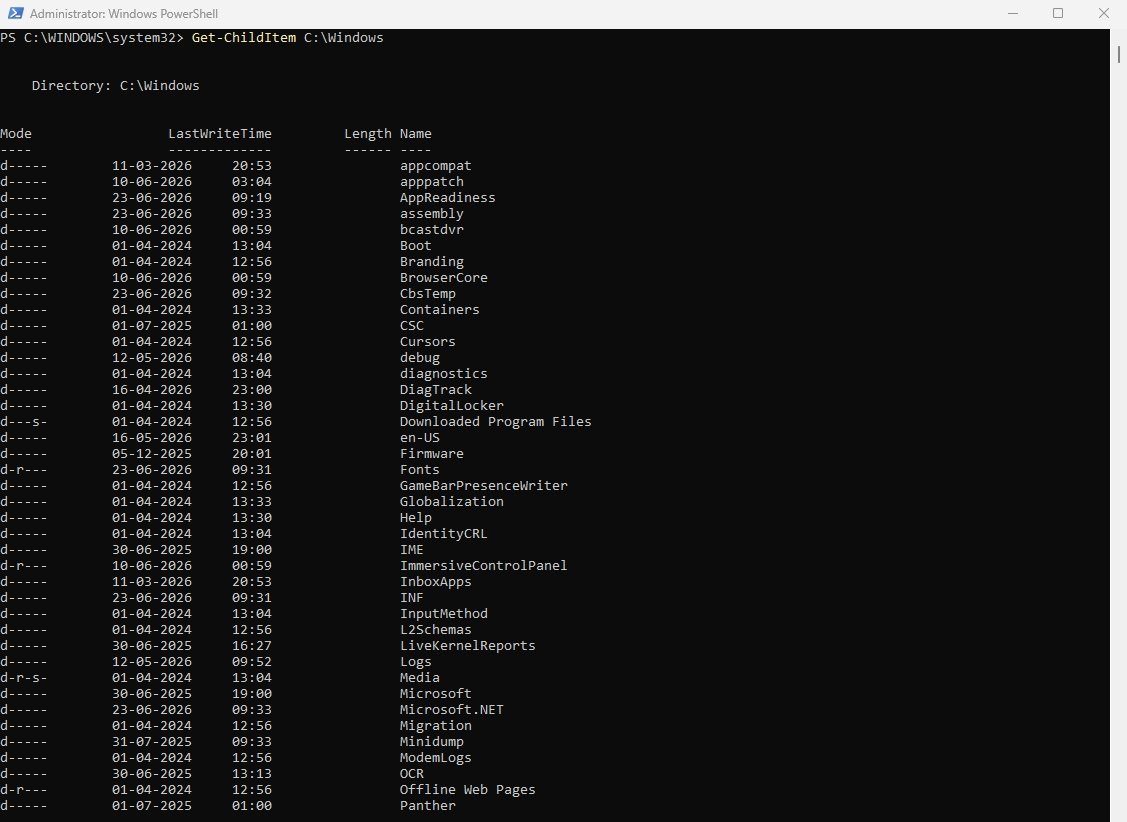Screen dimensions: 1127x822
Task: Select the Minidump folder name
Action: point(431,742)
